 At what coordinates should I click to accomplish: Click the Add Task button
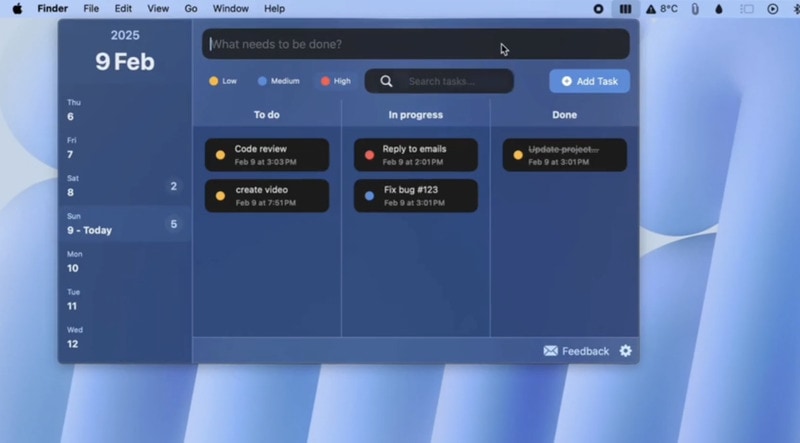coord(589,81)
